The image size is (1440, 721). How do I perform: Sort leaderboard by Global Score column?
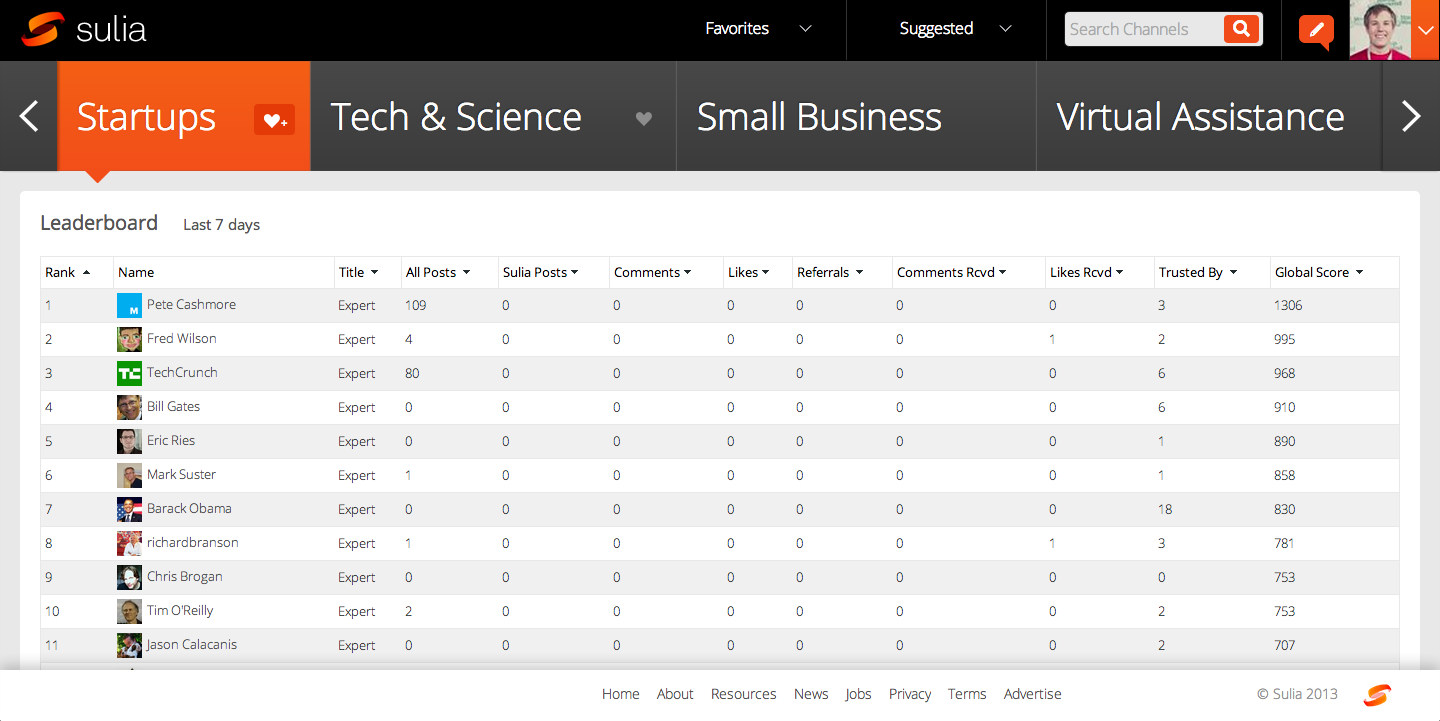click(1319, 272)
